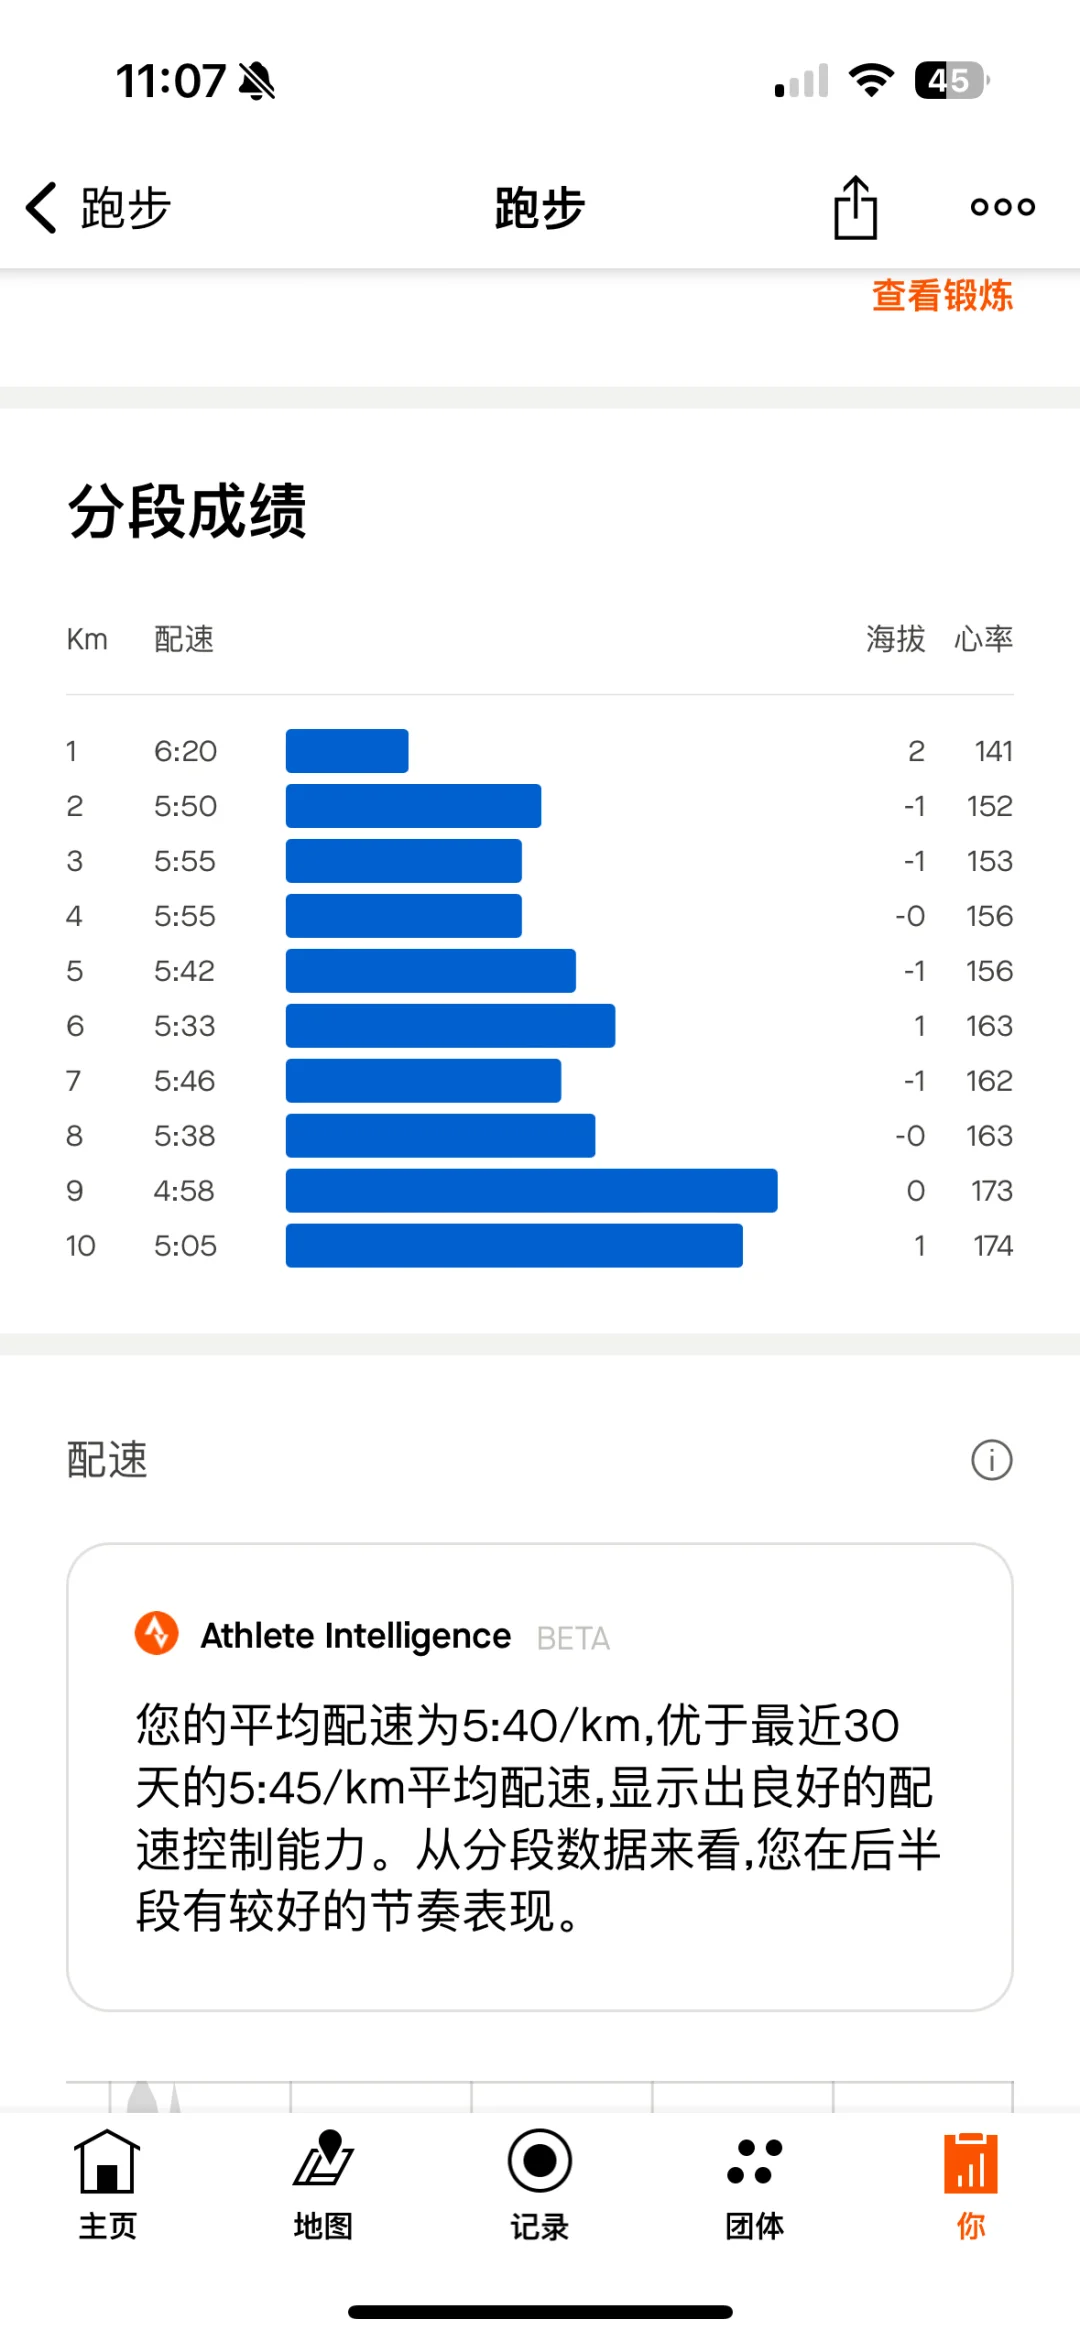This screenshot has height=2341, width=1080.
Task: Tap the Athlete Intelligence orange logo
Action: tap(157, 1634)
